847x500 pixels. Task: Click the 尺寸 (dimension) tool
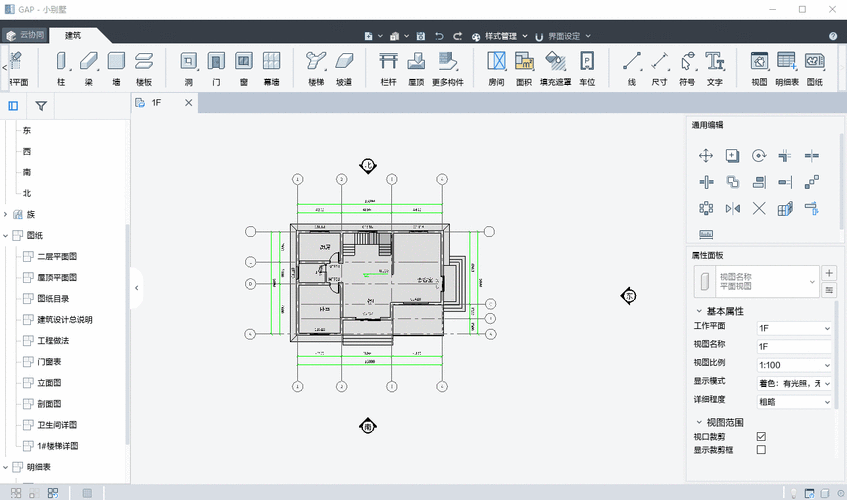pos(659,66)
